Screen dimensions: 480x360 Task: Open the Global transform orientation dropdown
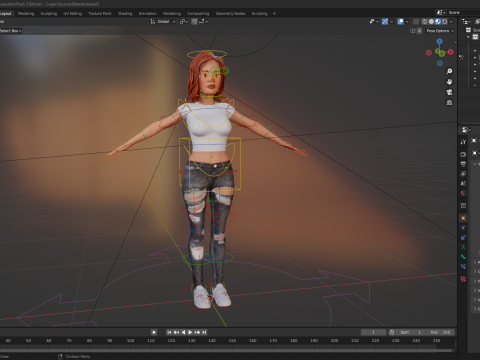point(163,22)
